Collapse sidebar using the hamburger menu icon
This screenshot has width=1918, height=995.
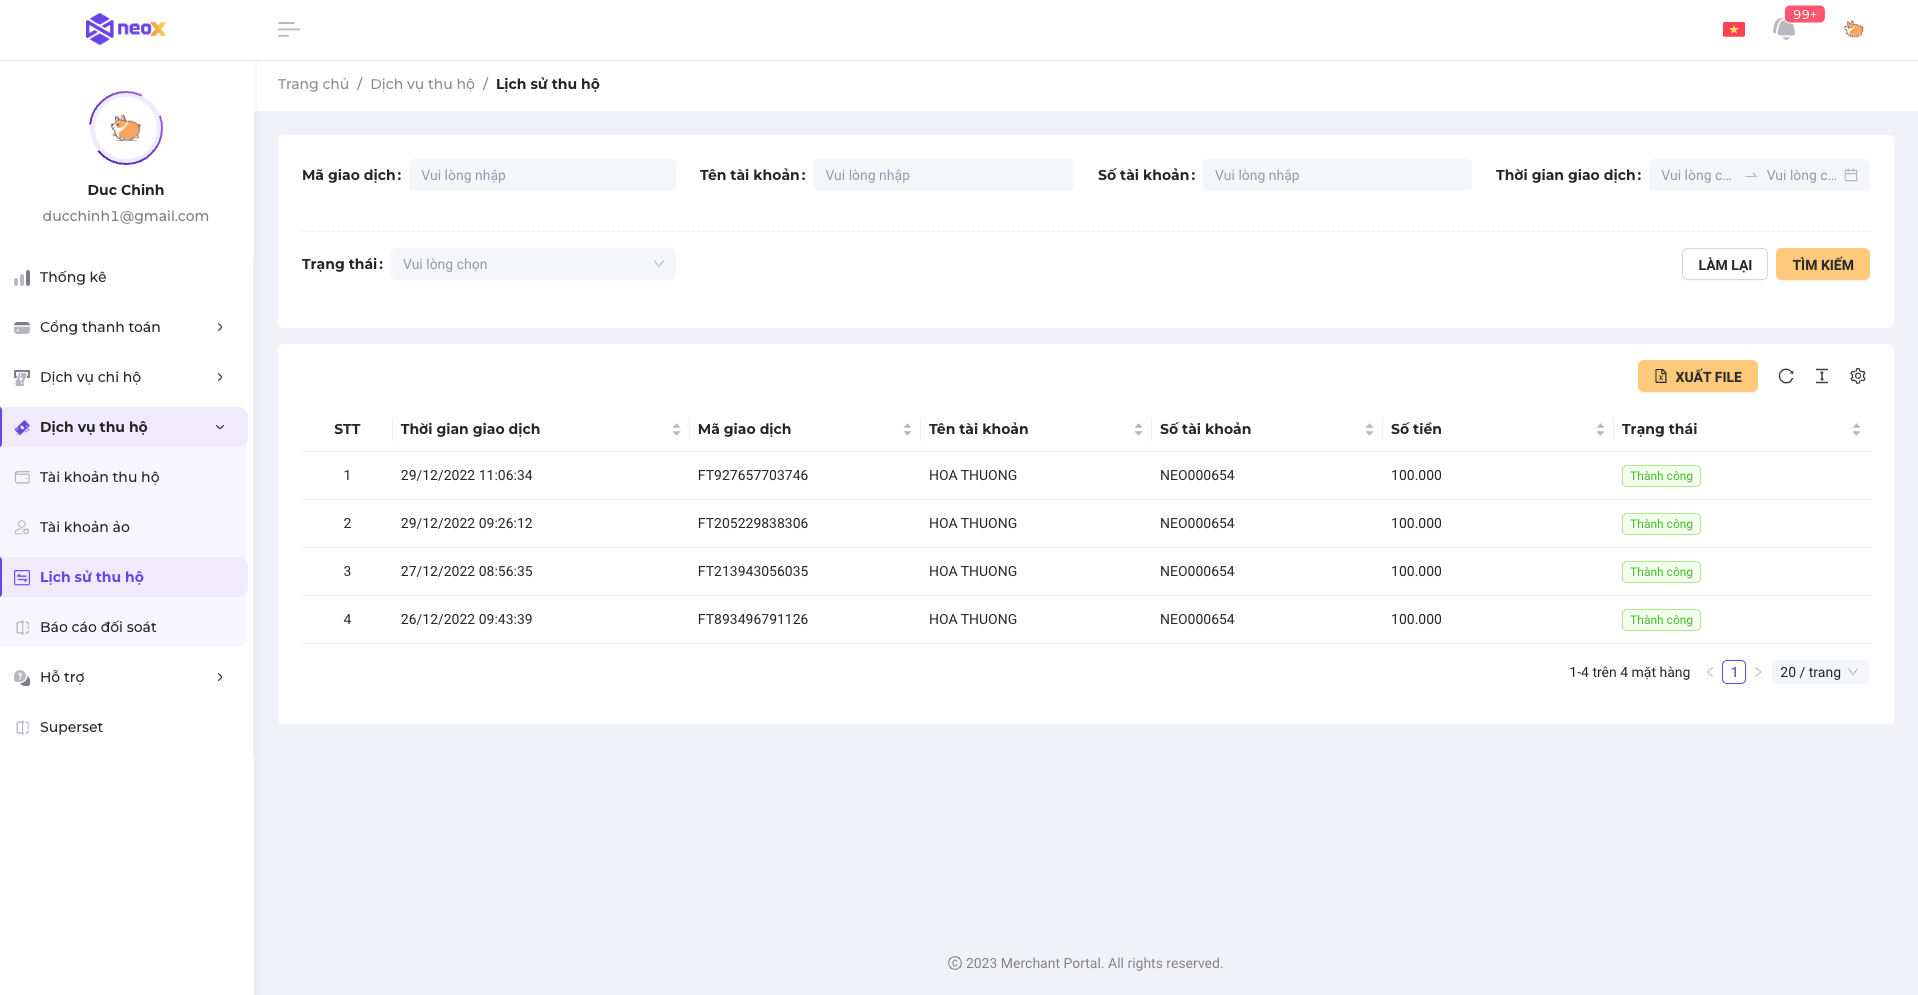point(288,30)
